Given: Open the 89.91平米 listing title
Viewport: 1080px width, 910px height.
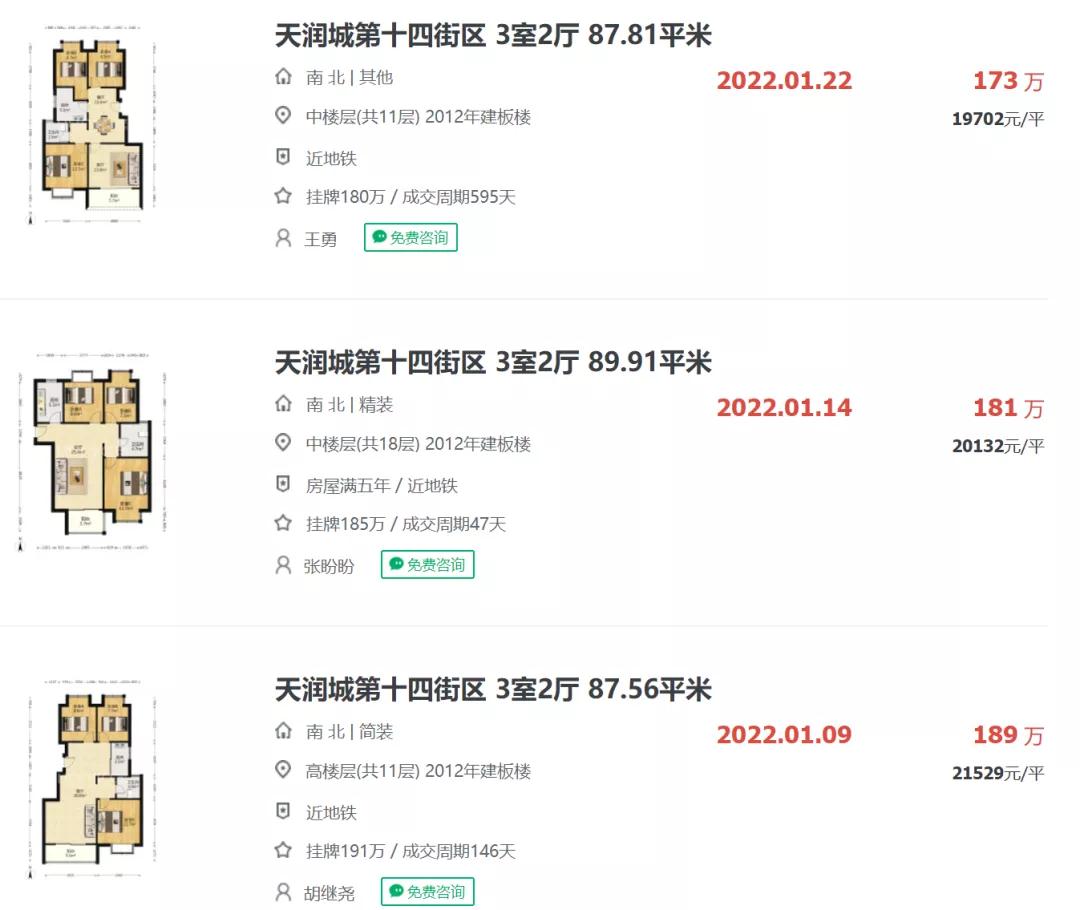Looking at the screenshot, I should click(493, 362).
